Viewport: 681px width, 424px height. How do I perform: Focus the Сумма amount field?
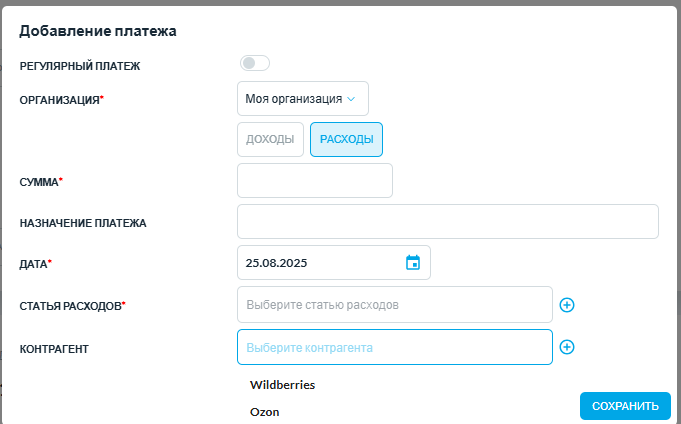click(315, 180)
